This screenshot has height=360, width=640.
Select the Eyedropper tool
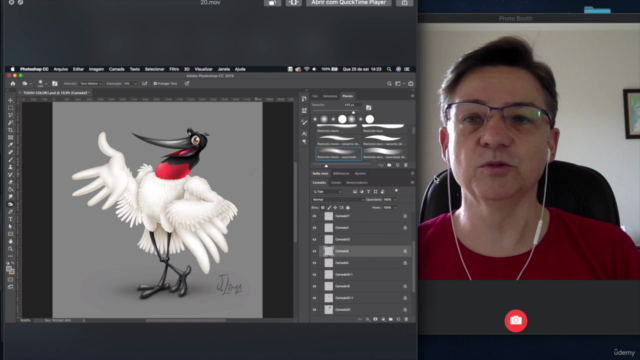click(11, 145)
